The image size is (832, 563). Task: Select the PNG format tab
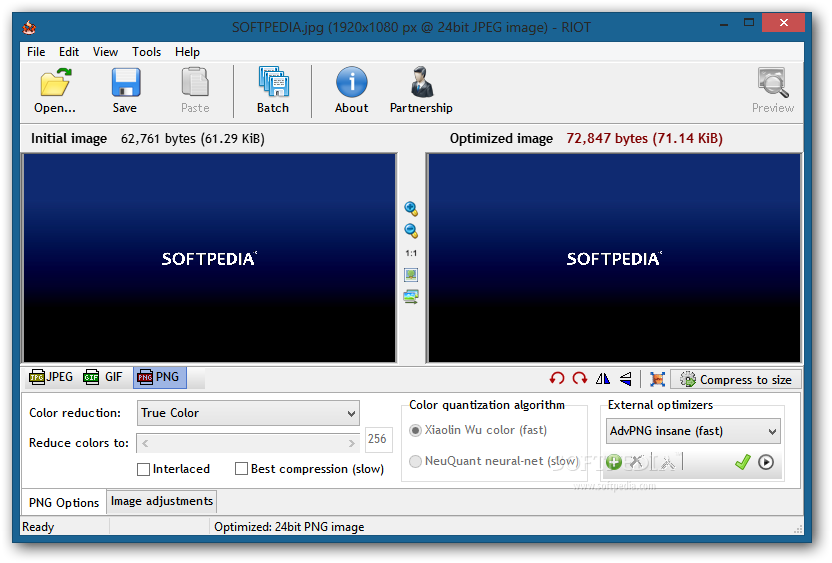coord(159,377)
